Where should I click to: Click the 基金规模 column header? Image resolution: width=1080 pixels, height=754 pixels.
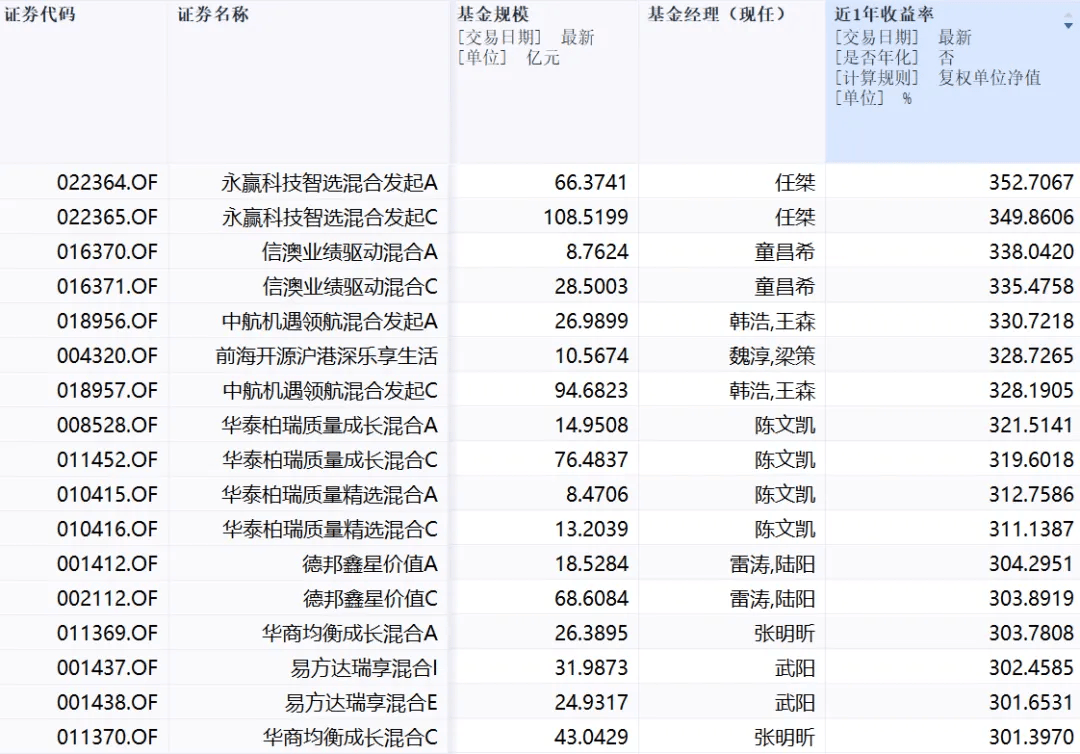493,15
